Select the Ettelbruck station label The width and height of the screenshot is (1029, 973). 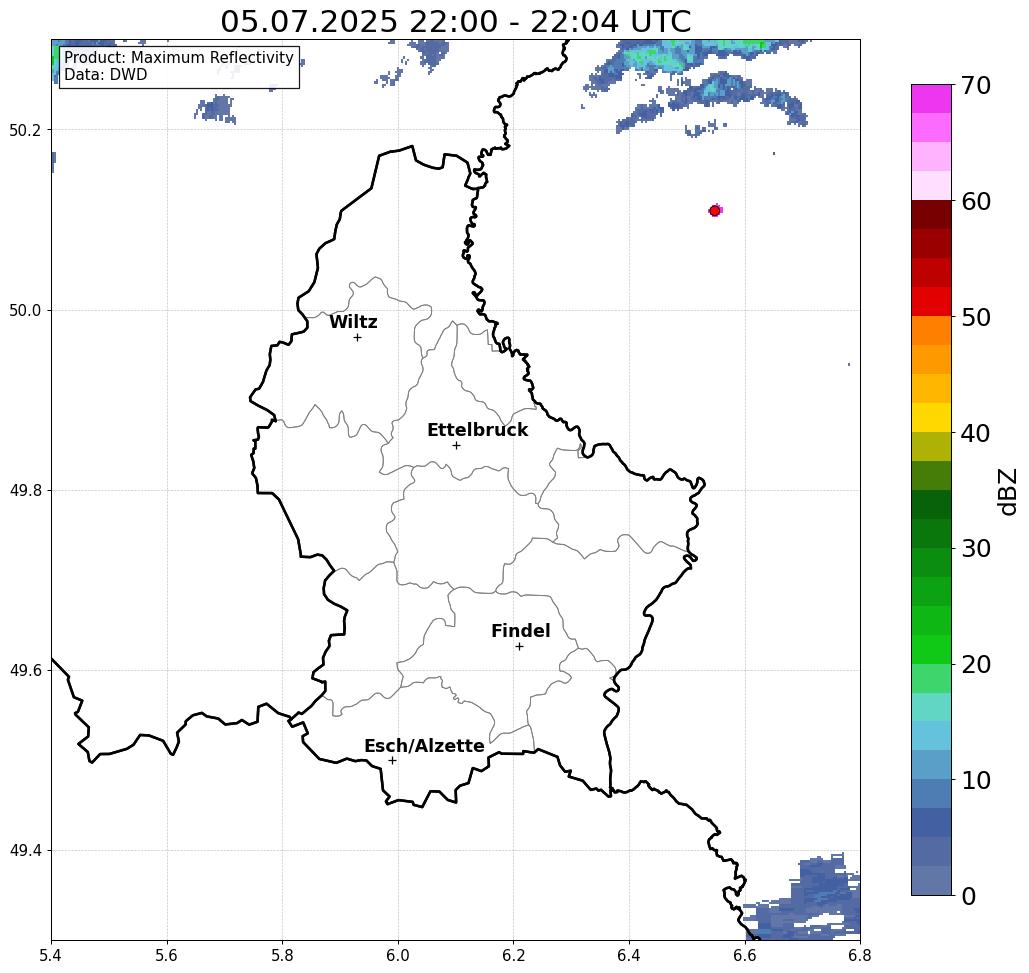477,430
